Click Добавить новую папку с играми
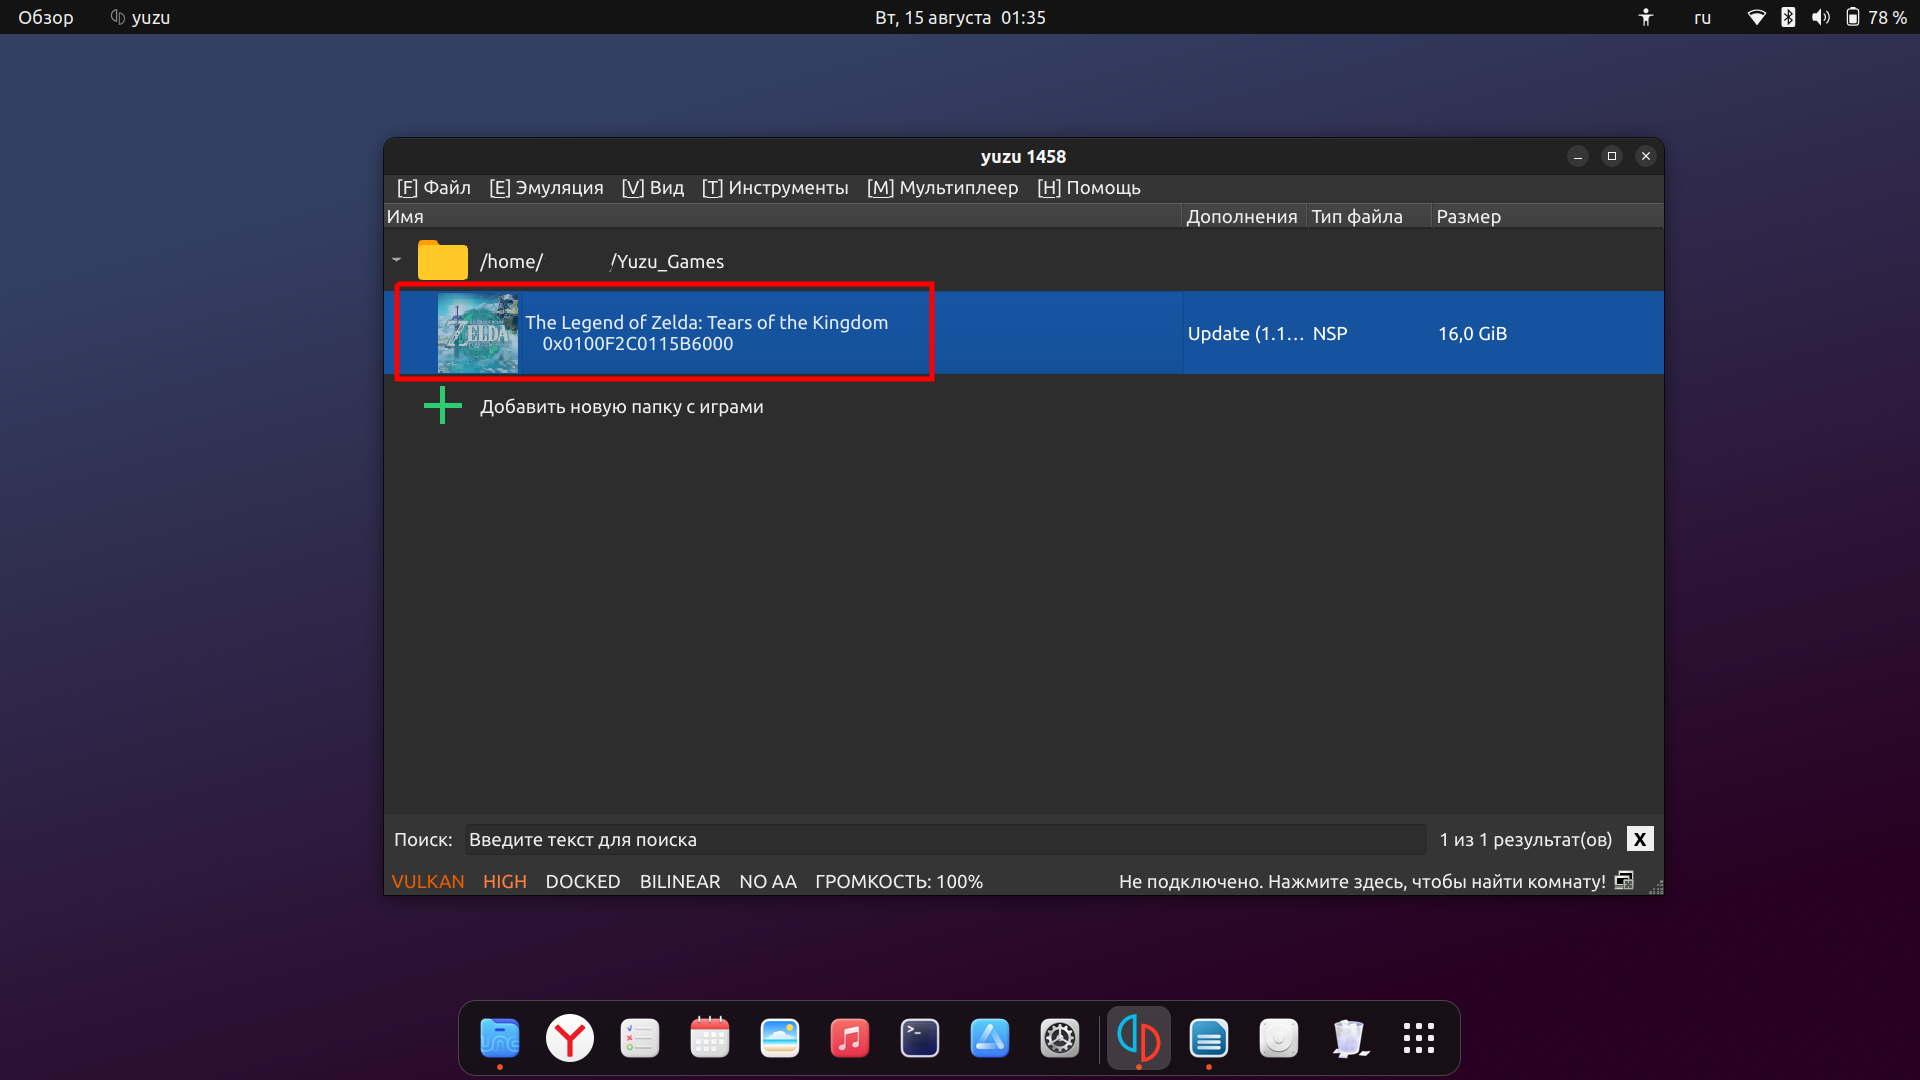 pyautogui.click(x=621, y=407)
